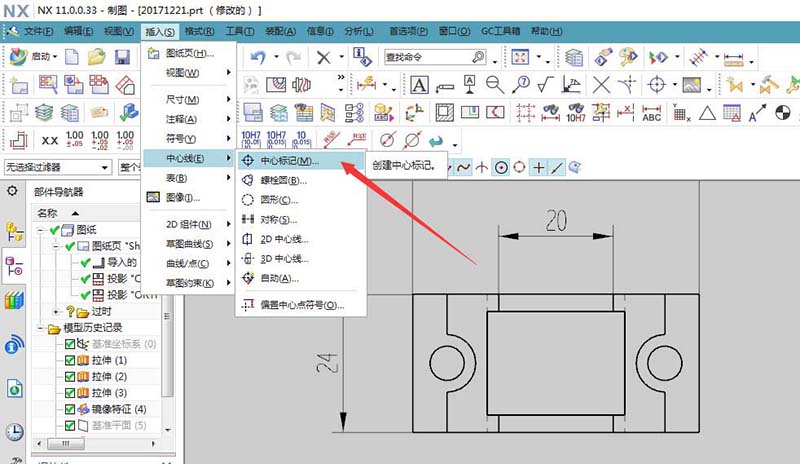Collapse the 图纸 tree node
800x464 pixels.
[x=40, y=230]
